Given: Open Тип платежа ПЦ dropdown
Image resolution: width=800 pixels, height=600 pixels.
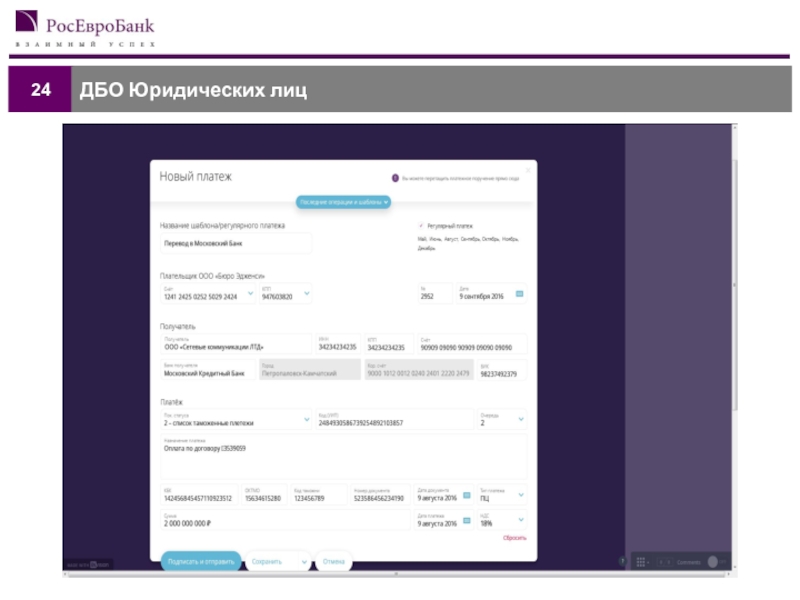Looking at the screenshot, I should pyautogui.click(x=521, y=495).
